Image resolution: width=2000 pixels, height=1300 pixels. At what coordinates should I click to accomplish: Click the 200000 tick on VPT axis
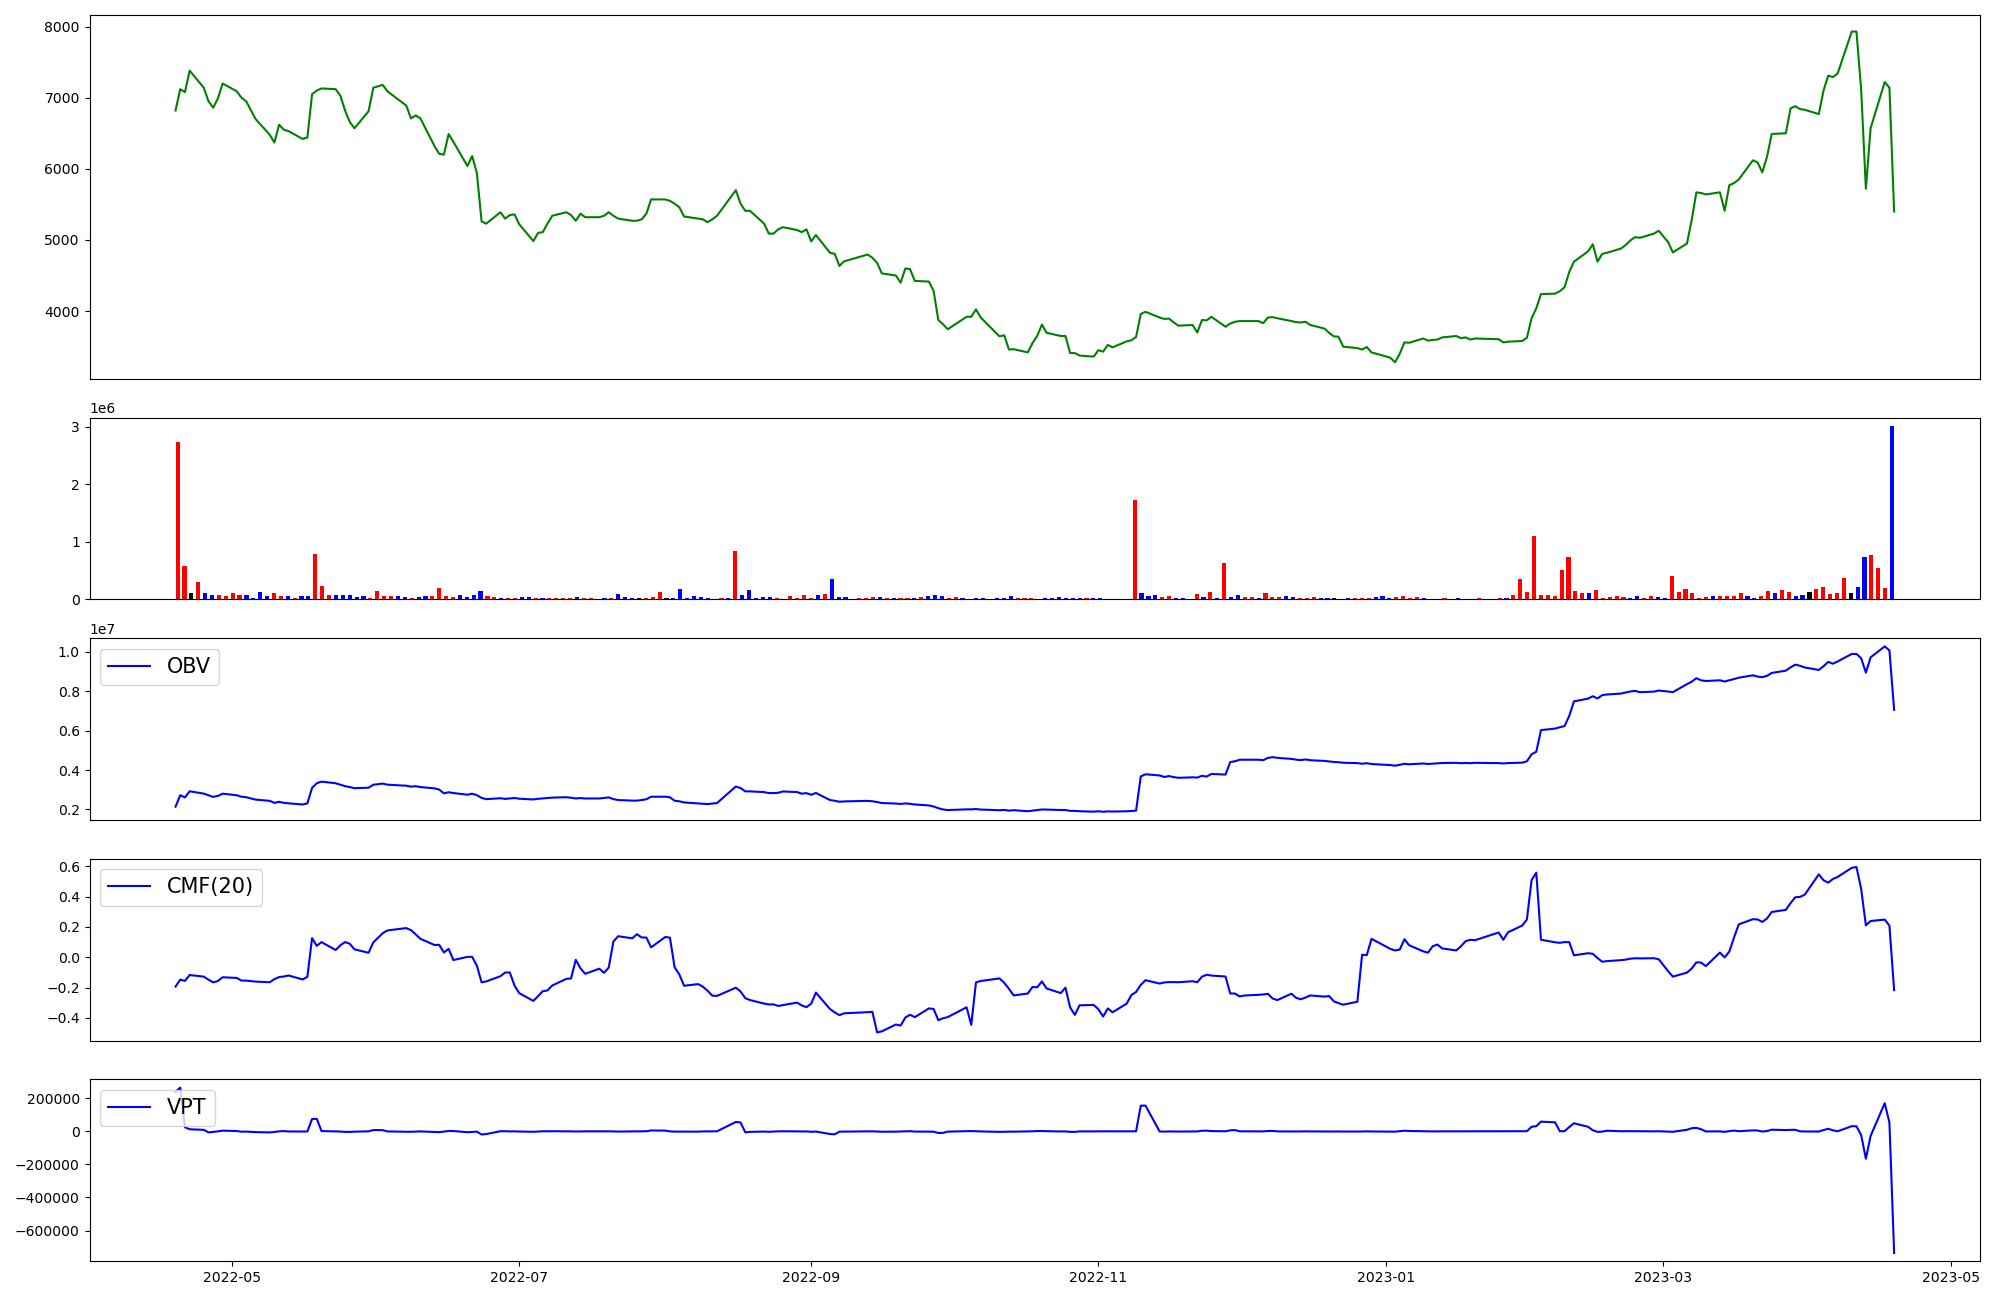pyautogui.click(x=54, y=1099)
